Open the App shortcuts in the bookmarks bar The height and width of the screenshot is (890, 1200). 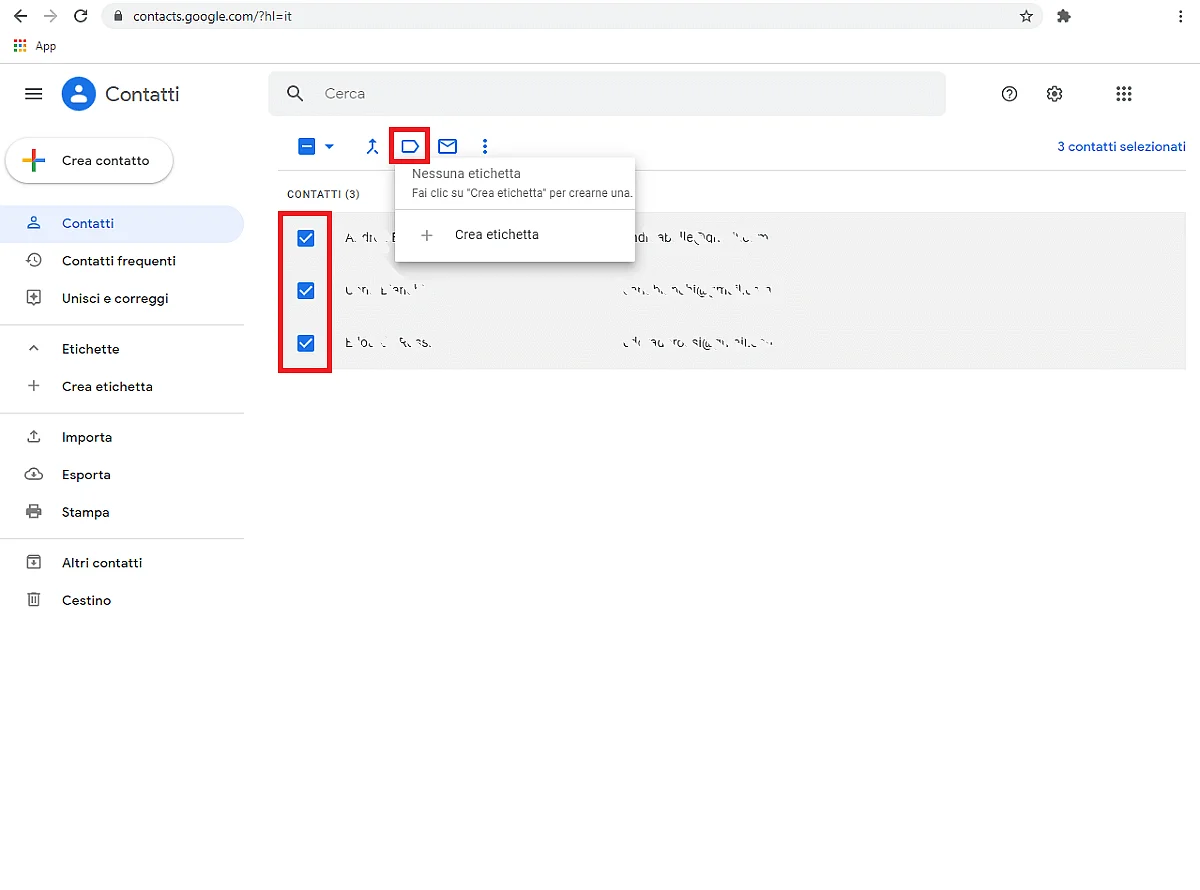35,46
